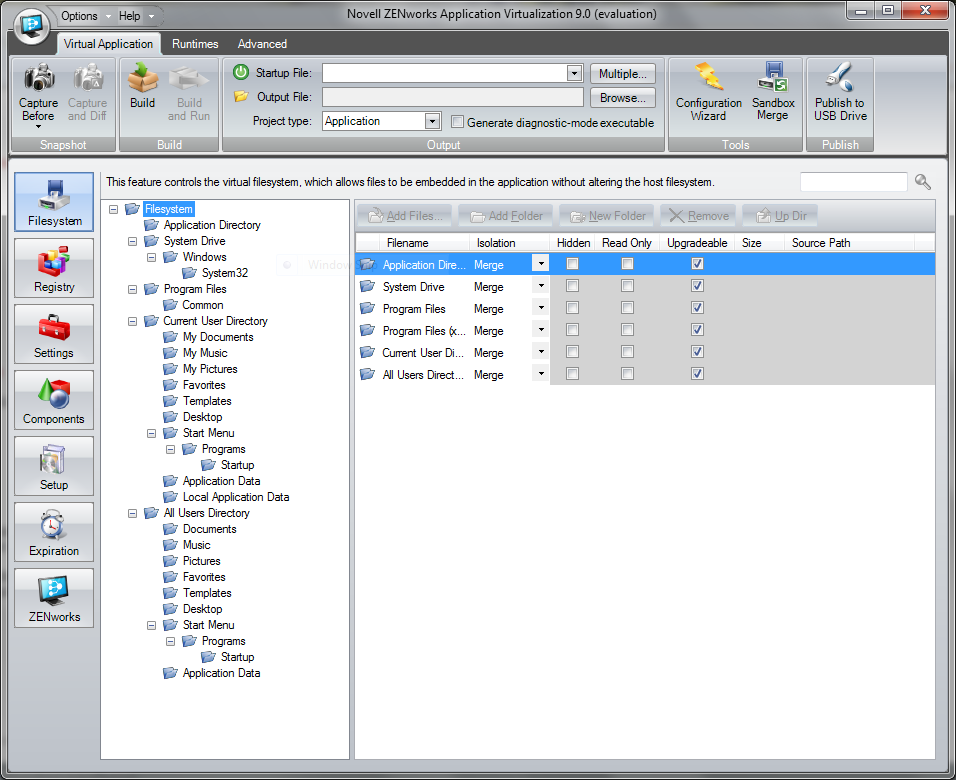
Task: Click the Multiple... button
Action: (622, 73)
